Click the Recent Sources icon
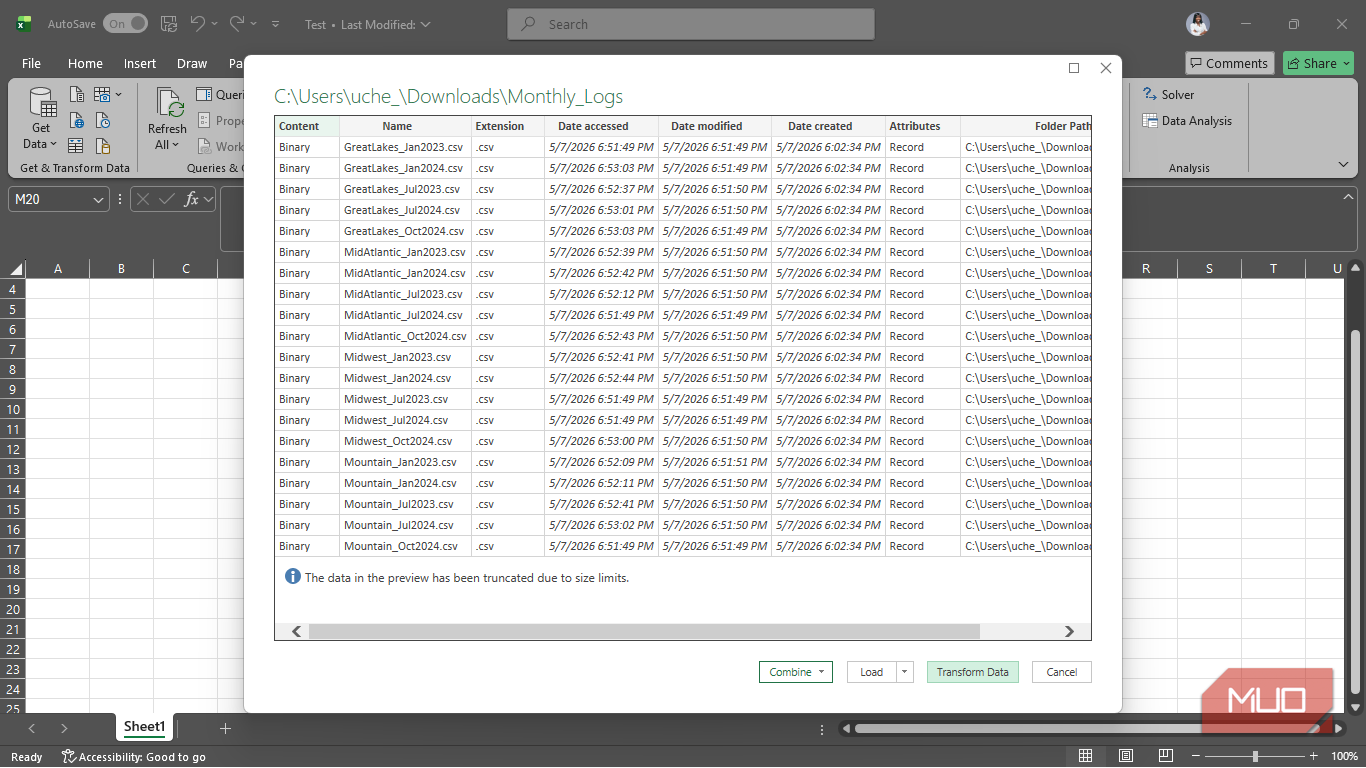 click(102, 121)
